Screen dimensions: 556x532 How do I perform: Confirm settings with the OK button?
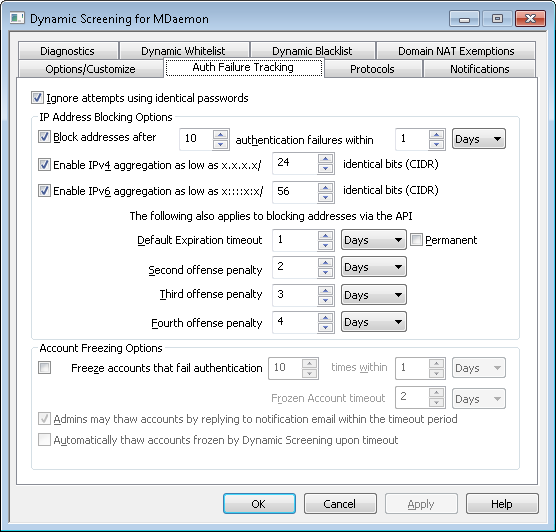pyautogui.click(x=259, y=504)
